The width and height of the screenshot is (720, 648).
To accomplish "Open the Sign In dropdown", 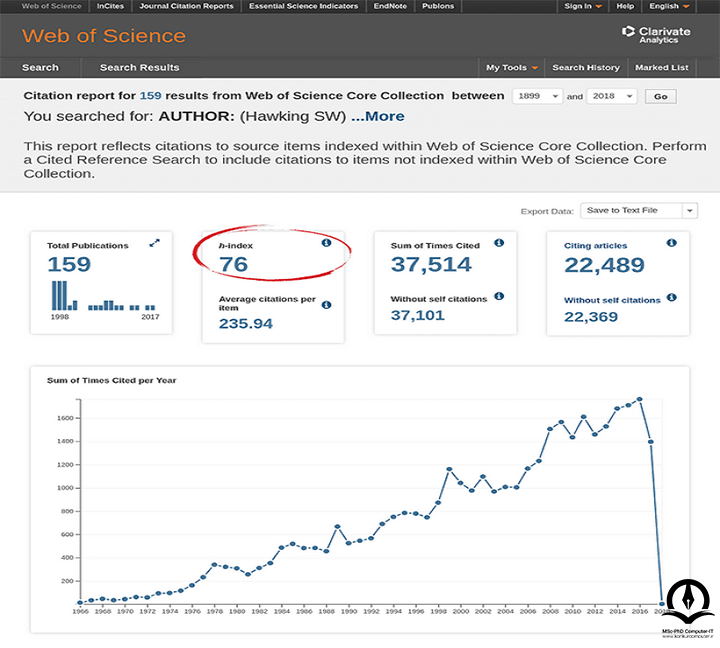I will click(582, 6).
